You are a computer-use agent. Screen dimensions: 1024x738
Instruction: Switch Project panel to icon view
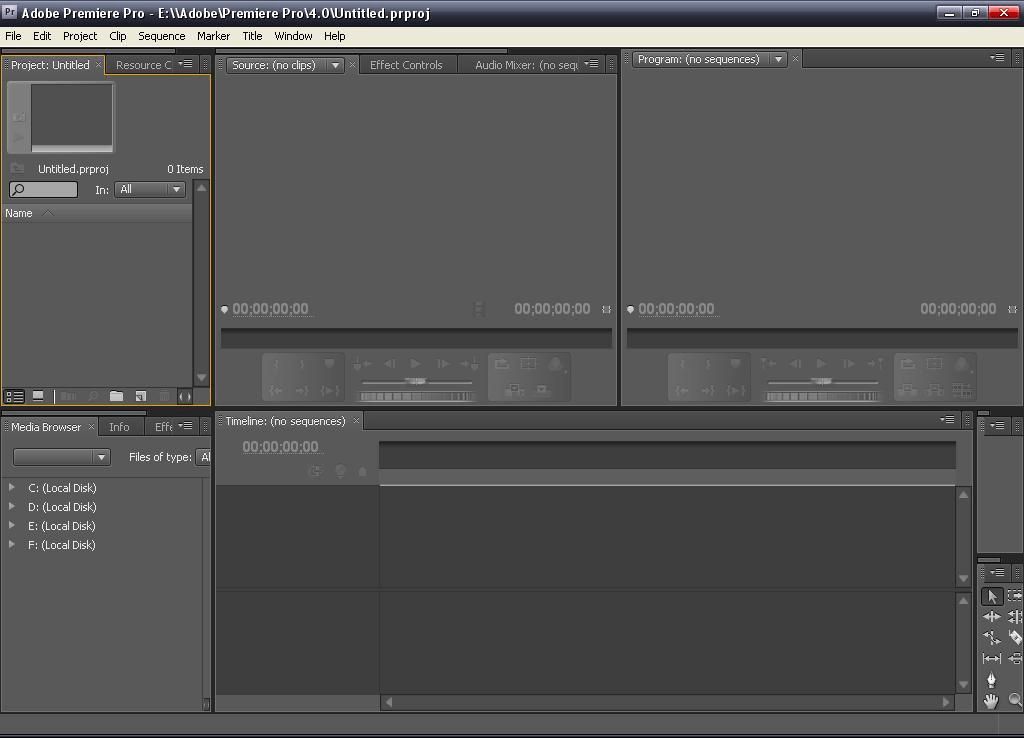tap(38, 397)
